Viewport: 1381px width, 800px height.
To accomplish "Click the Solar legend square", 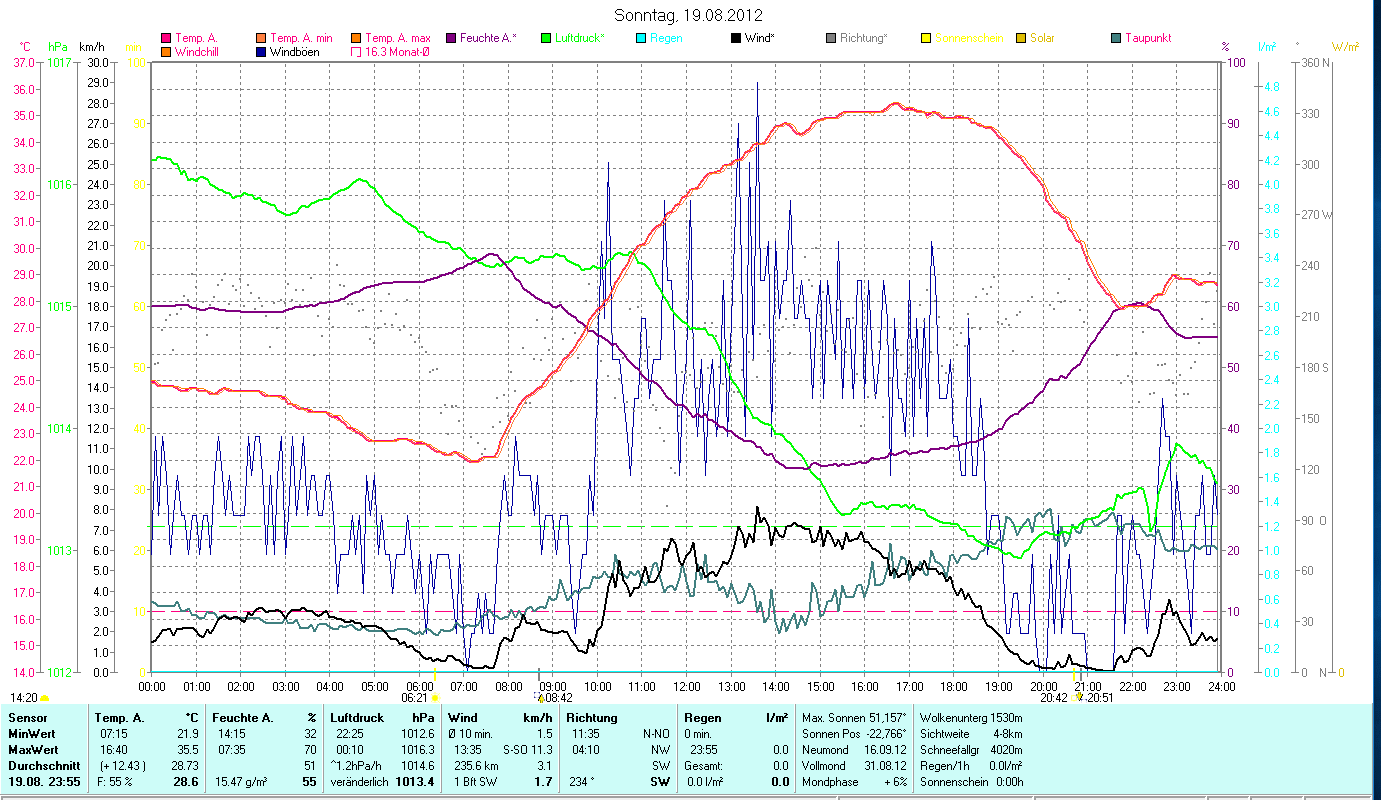I will (x=1021, y=38).
